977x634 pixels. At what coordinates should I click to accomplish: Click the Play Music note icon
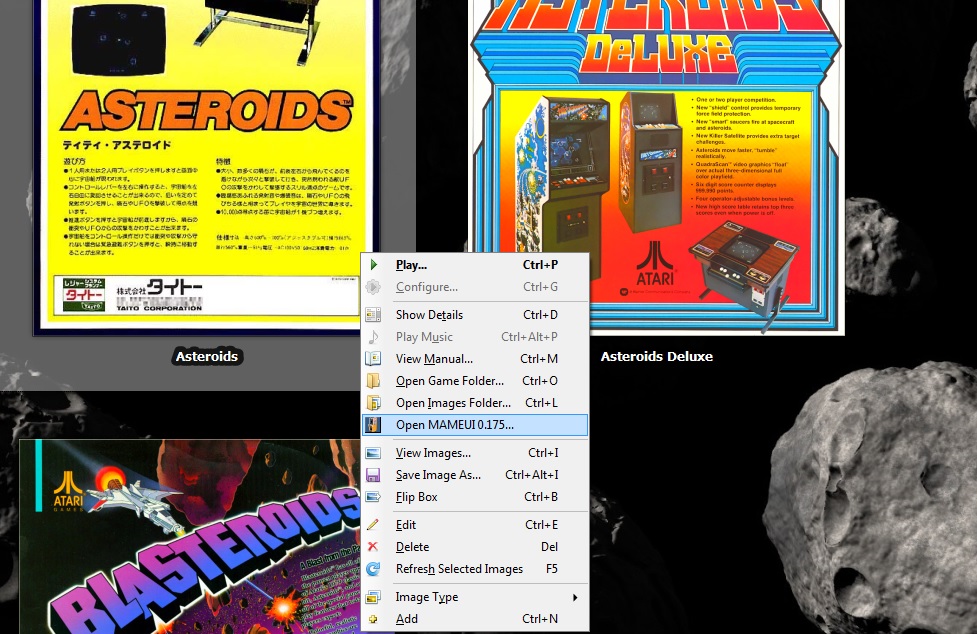click(x=373, y=337)
